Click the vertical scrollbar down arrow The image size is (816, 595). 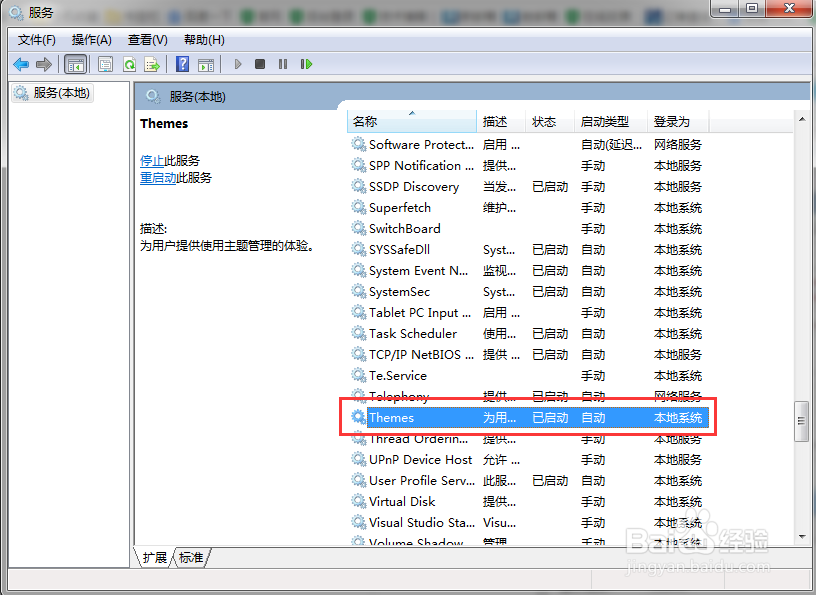point(802,543)
